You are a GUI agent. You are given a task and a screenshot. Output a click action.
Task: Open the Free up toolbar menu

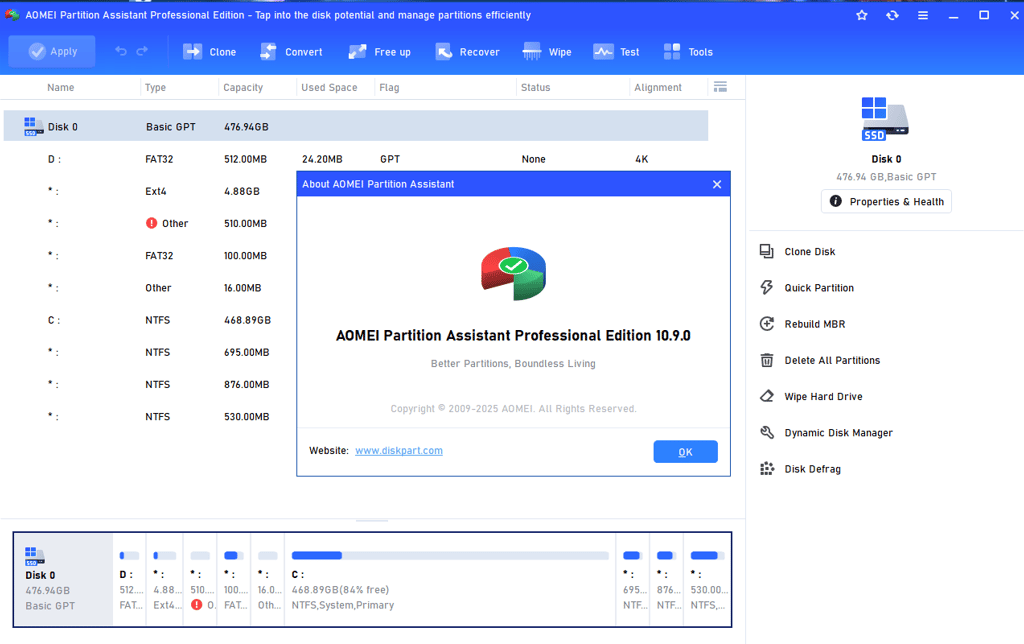pyautogui.click(x=379, y=52)
